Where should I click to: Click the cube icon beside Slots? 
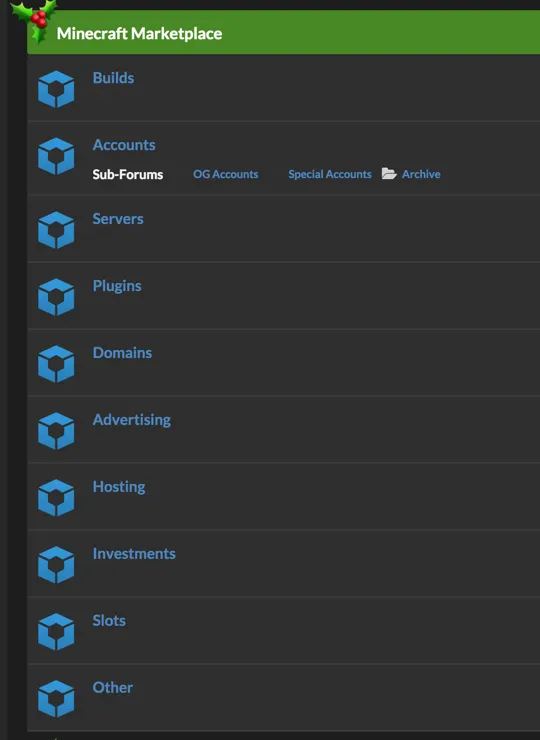56,632
